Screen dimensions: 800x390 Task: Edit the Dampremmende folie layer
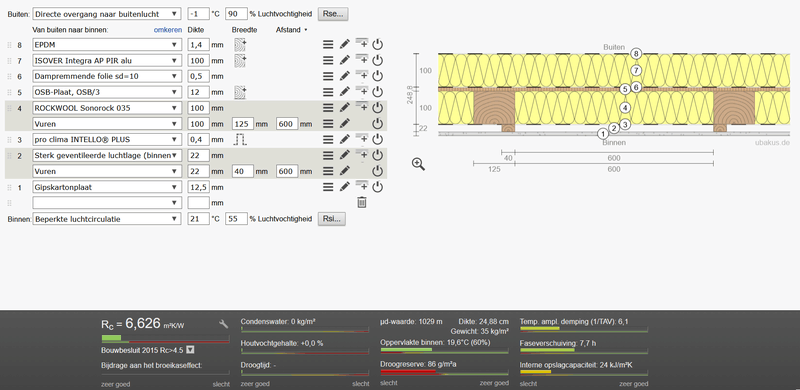pos(344,76)
